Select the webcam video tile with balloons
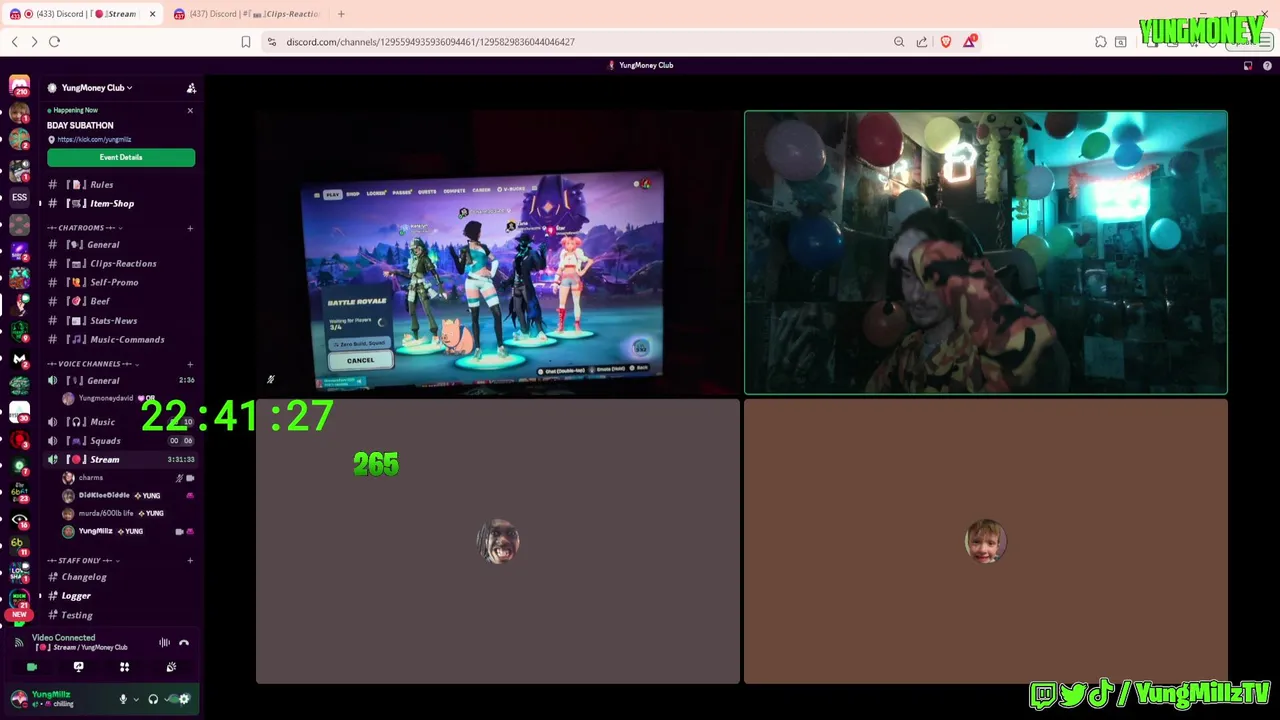Image resolution: width=1280 pixels, height=720 pixels. point(985,253)
